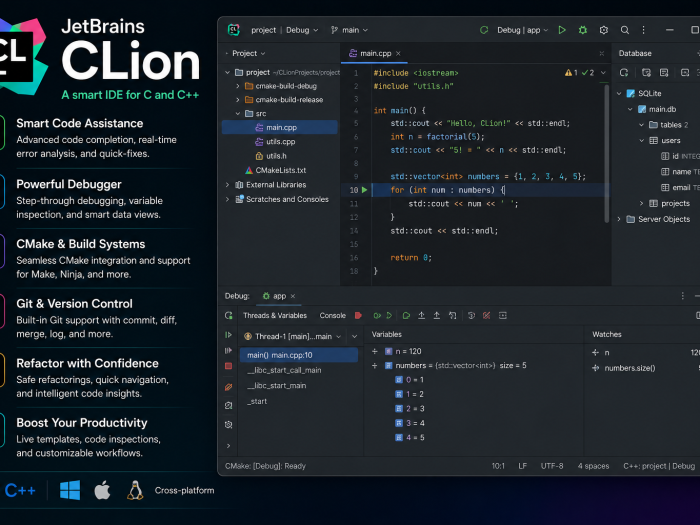
Task: Switch to the Console tab
Action: point(333,316)
